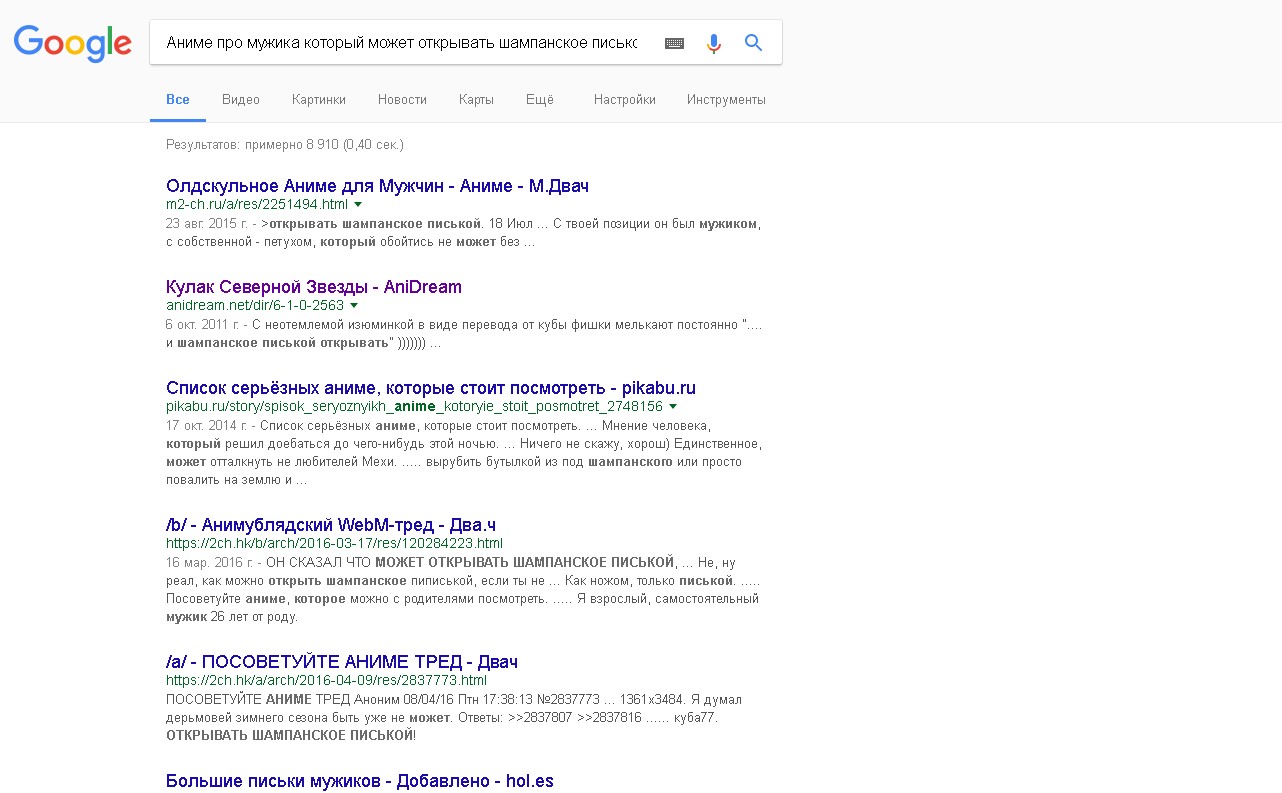
Task: Click the 2ch.hk/b/arch/2016-03-17 URL text
Action: click(334, 543)
